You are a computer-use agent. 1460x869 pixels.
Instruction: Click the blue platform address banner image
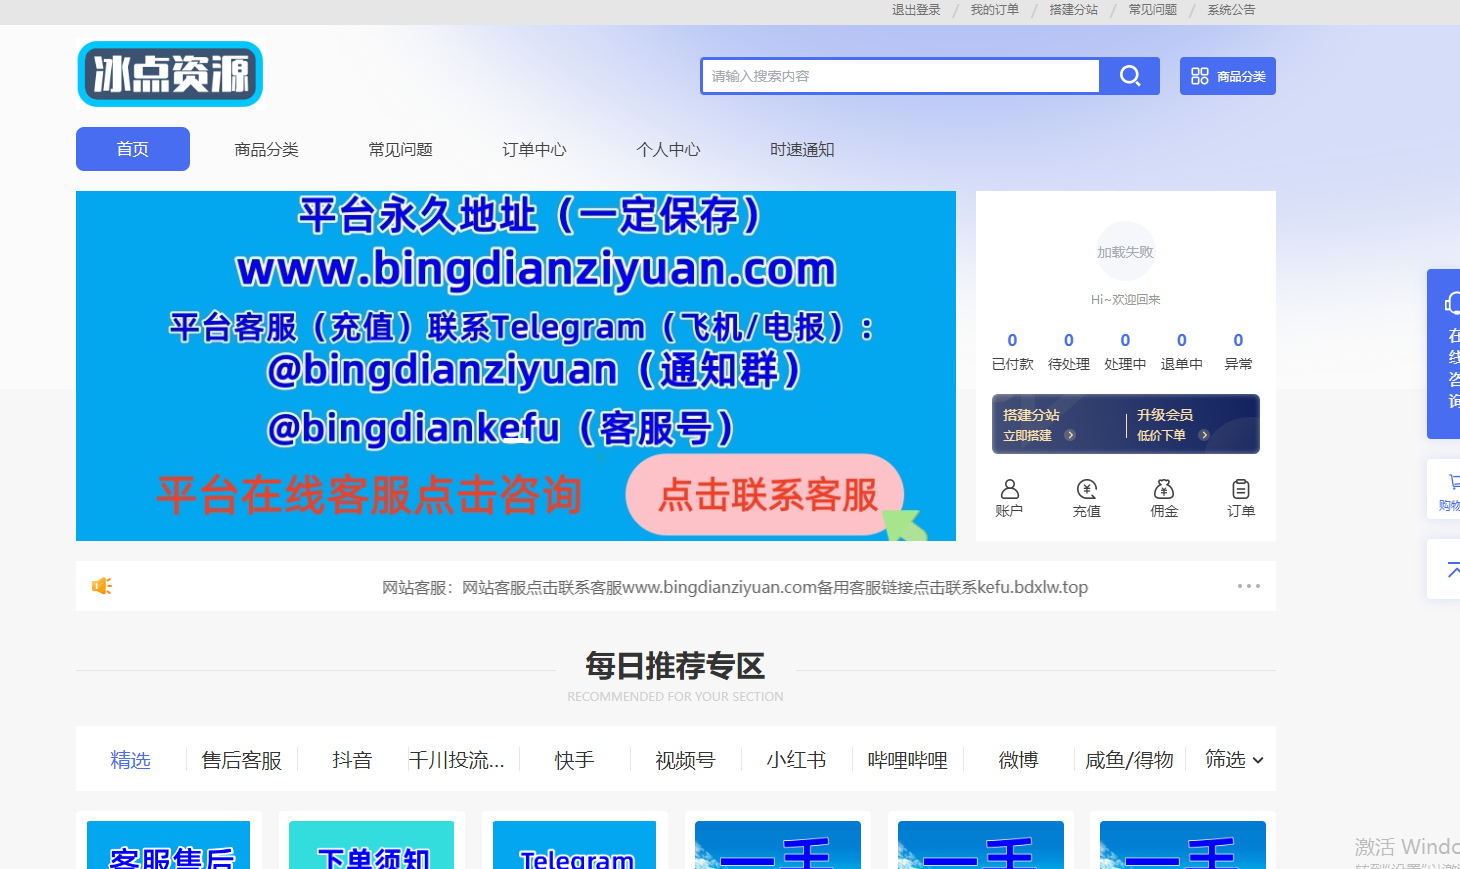click(516, 366)
